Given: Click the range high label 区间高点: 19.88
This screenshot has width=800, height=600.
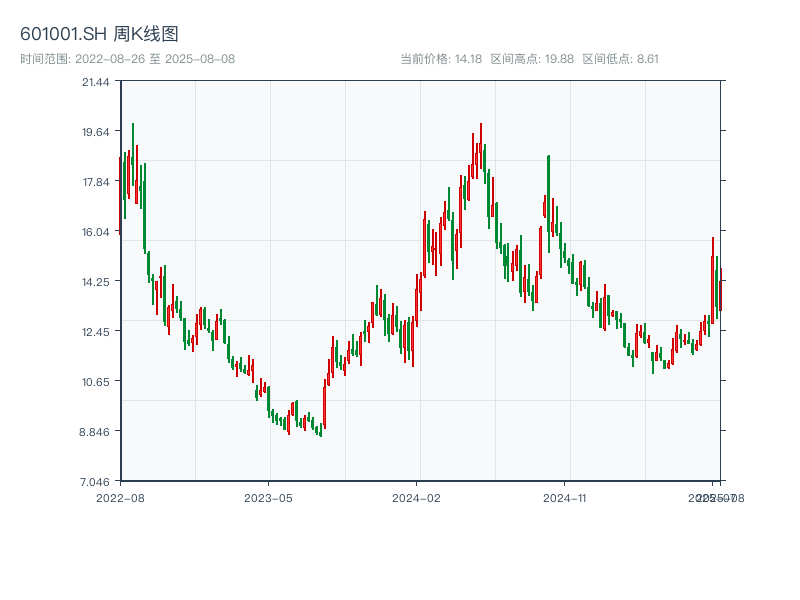Looking at the screenshot, I should [x=532, y=59].
